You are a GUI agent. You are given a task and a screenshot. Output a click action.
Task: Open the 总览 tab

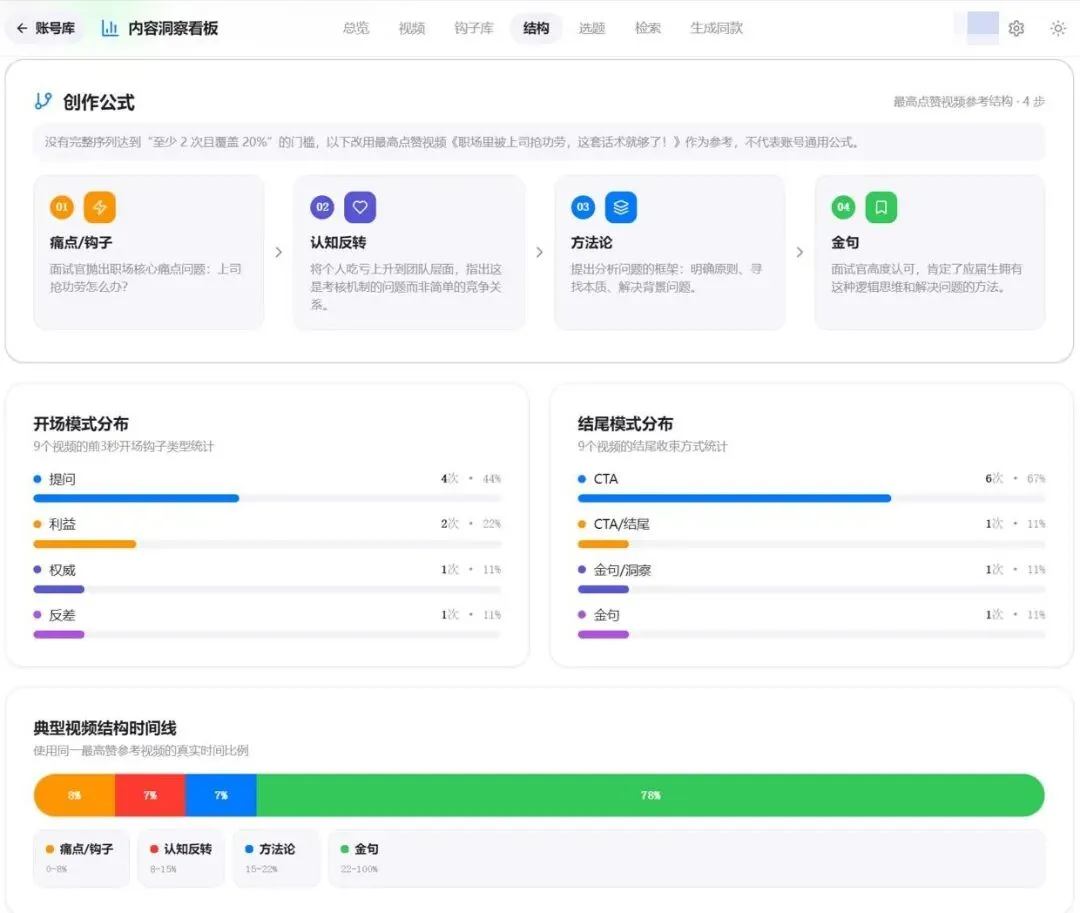point(356,28)
